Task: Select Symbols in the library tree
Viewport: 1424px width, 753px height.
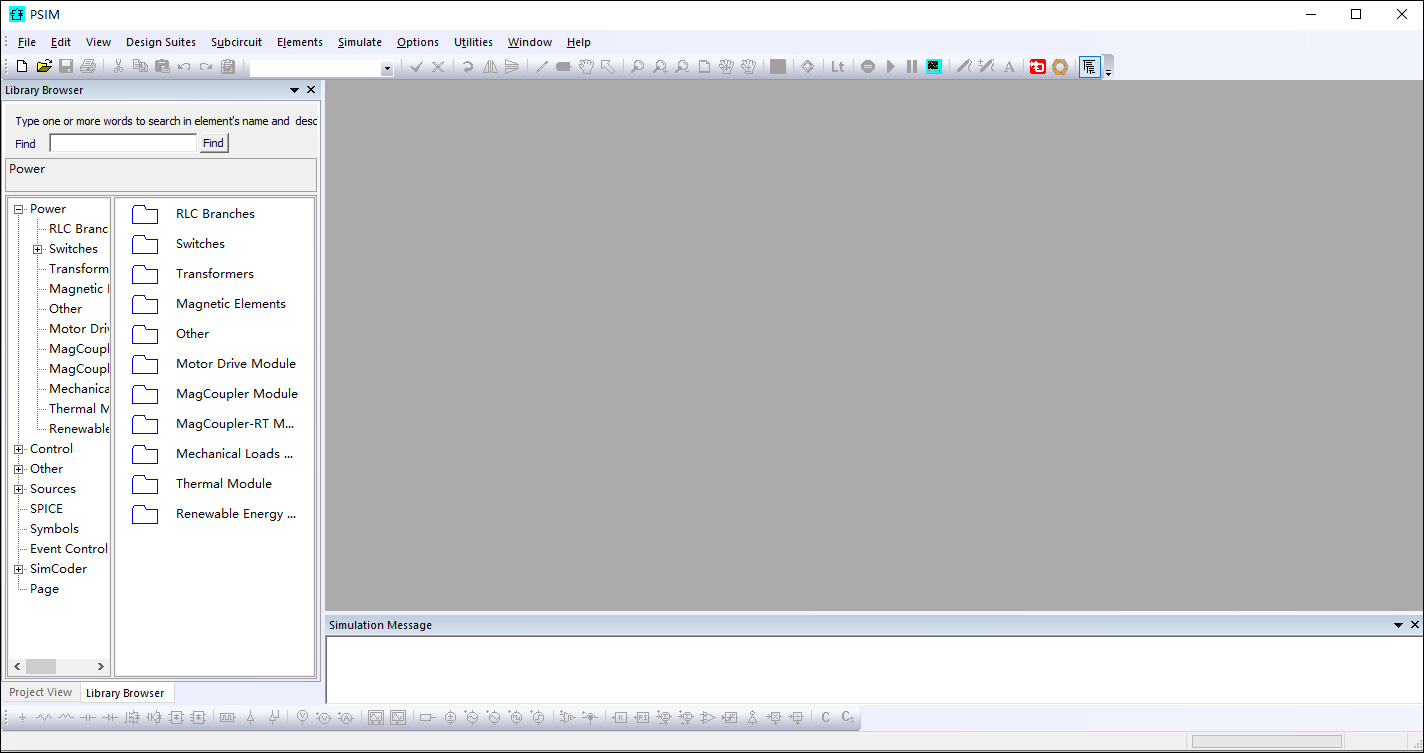Action: click(x=54, y=529)
